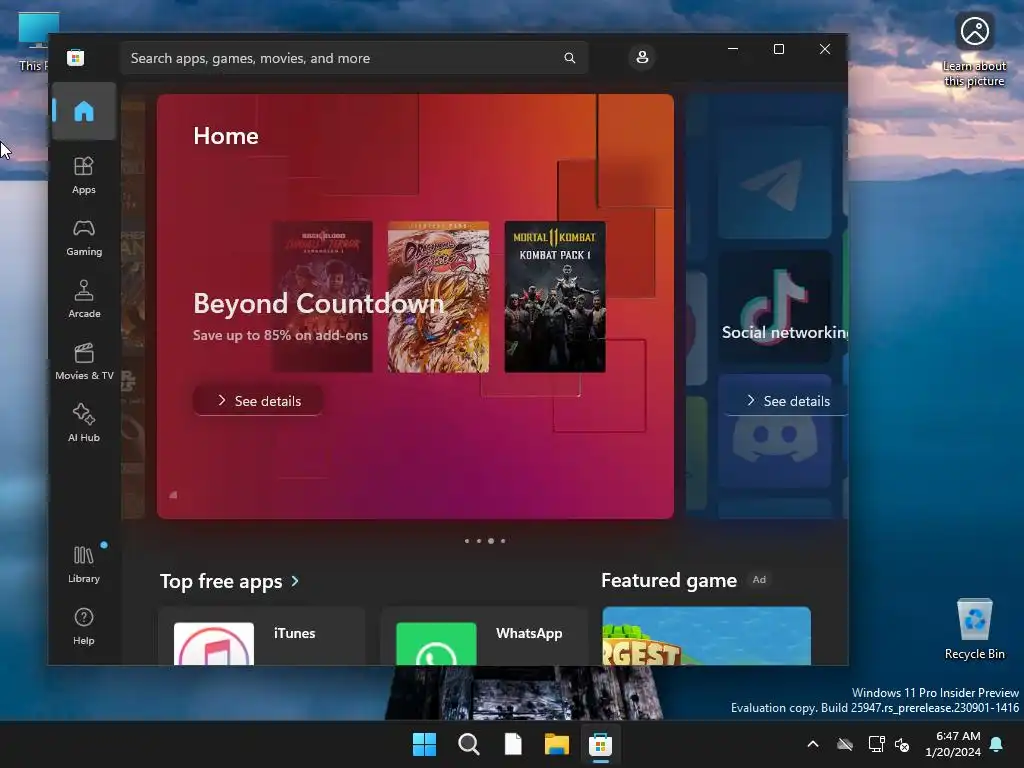Image resolution: width=1024 pixels, height=768 pixels.
Task: Select the fourth carousel page dot
Action: coord(503,541)
